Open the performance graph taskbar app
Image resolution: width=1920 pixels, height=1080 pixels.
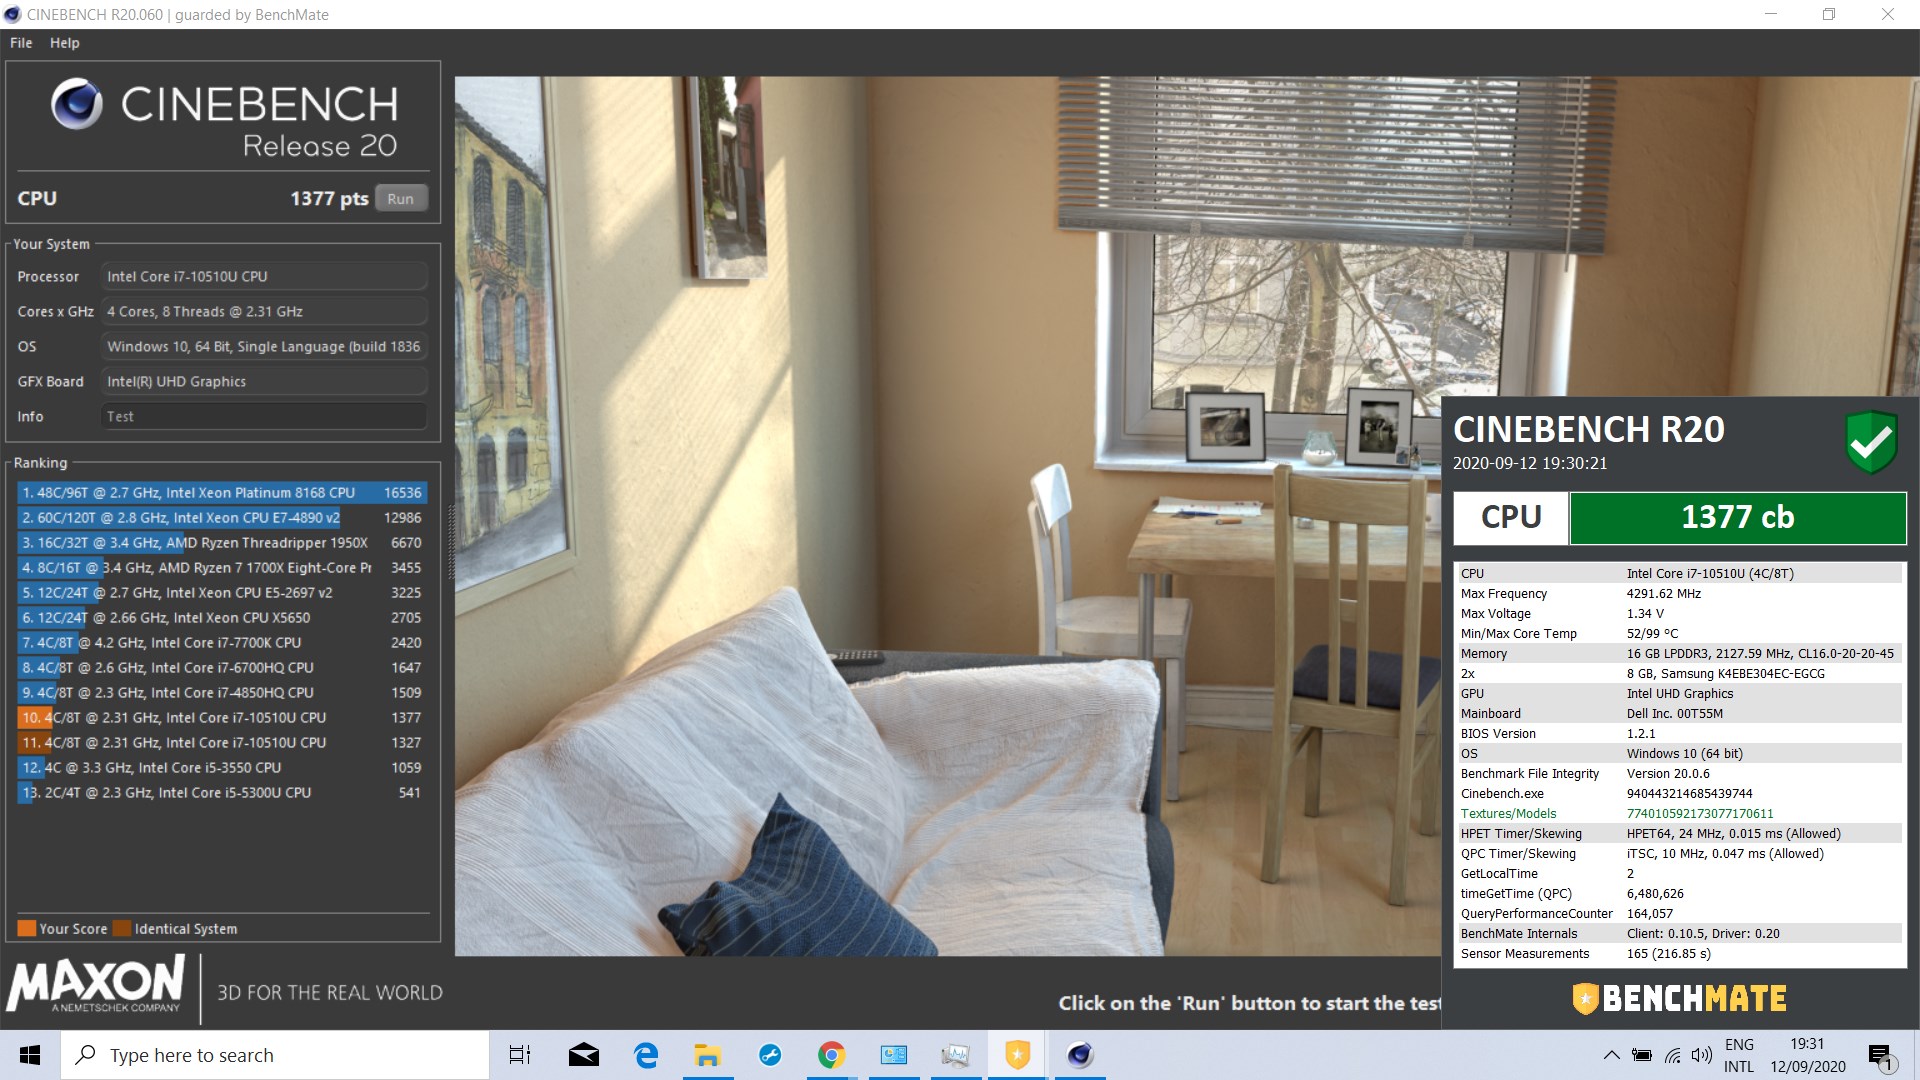coord(955,1055)
